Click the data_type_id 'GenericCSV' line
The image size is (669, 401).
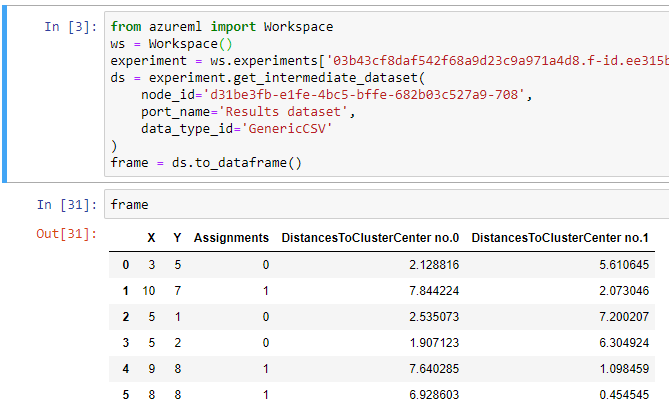[237, 129]
